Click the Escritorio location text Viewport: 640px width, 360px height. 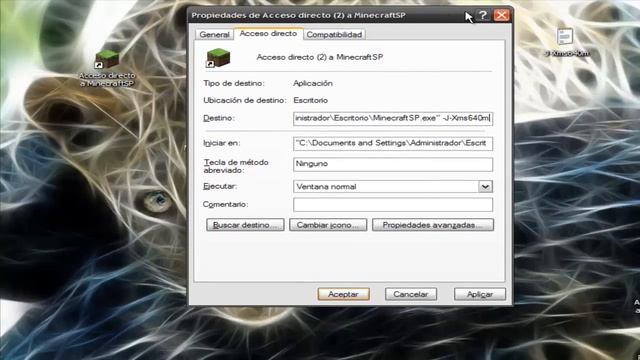pos(311,100)
